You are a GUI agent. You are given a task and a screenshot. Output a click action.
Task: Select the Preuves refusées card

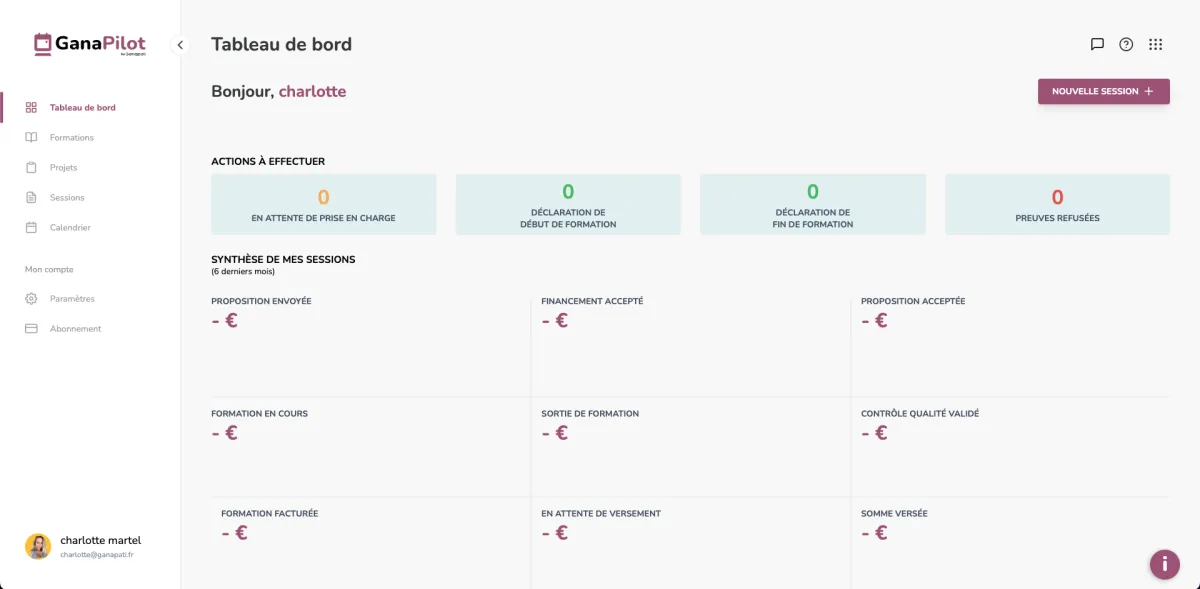point(1057,205)
